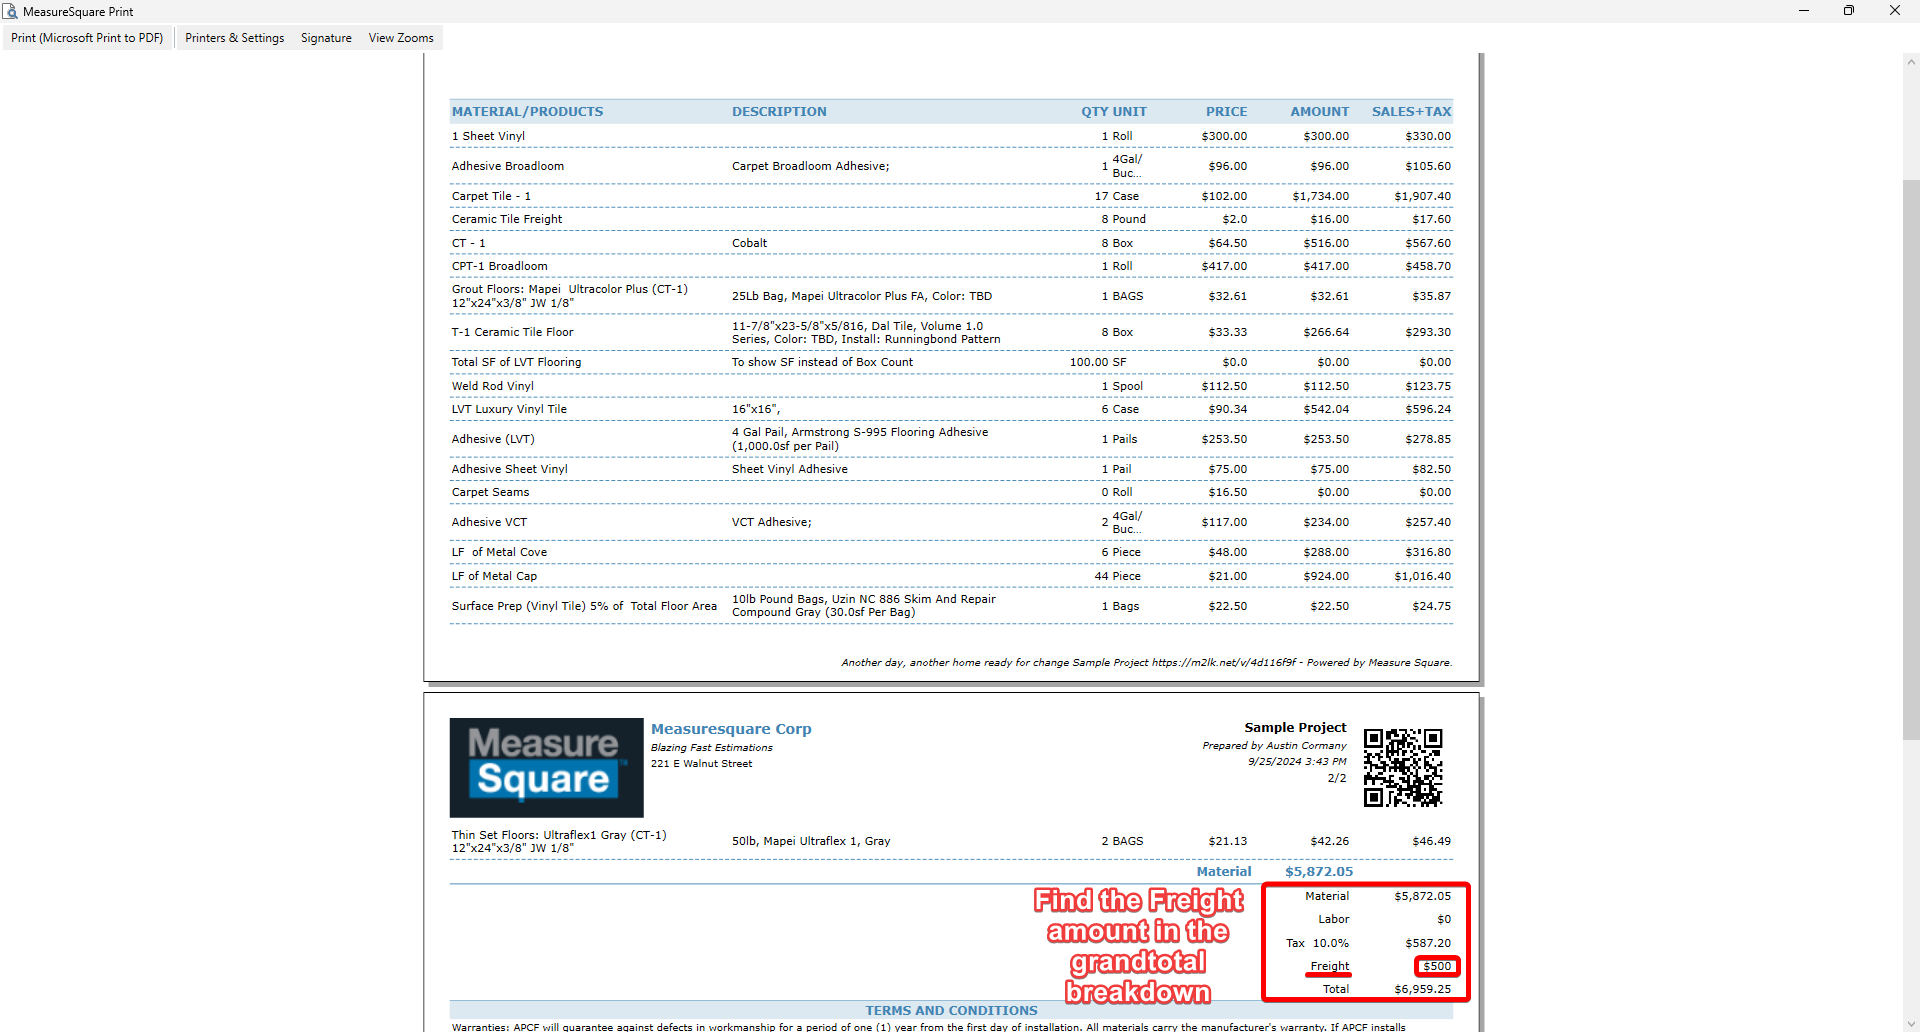Select the 'LF of Metal Cap' row name
Viewport: 1920px width, 1032px height.
(x=494, y=576)
